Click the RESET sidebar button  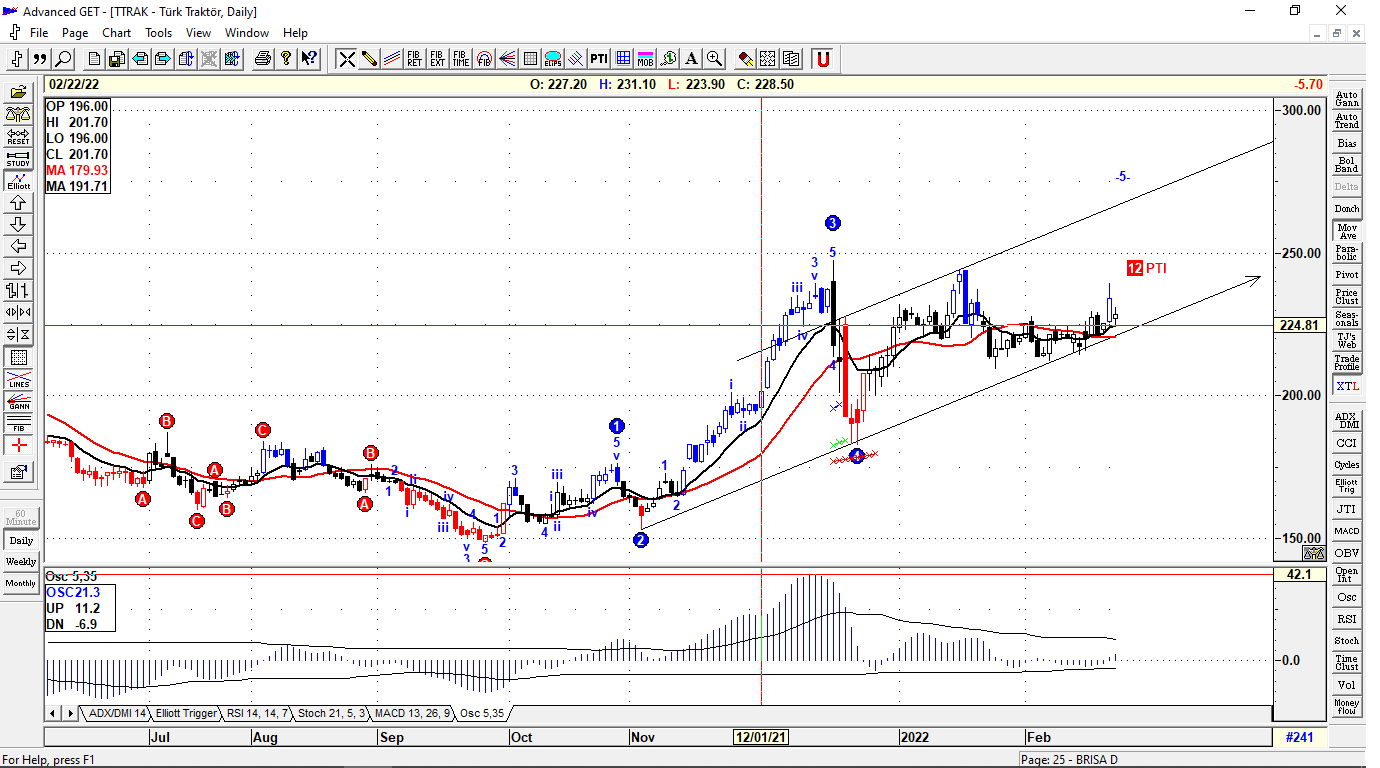point(18,136)
